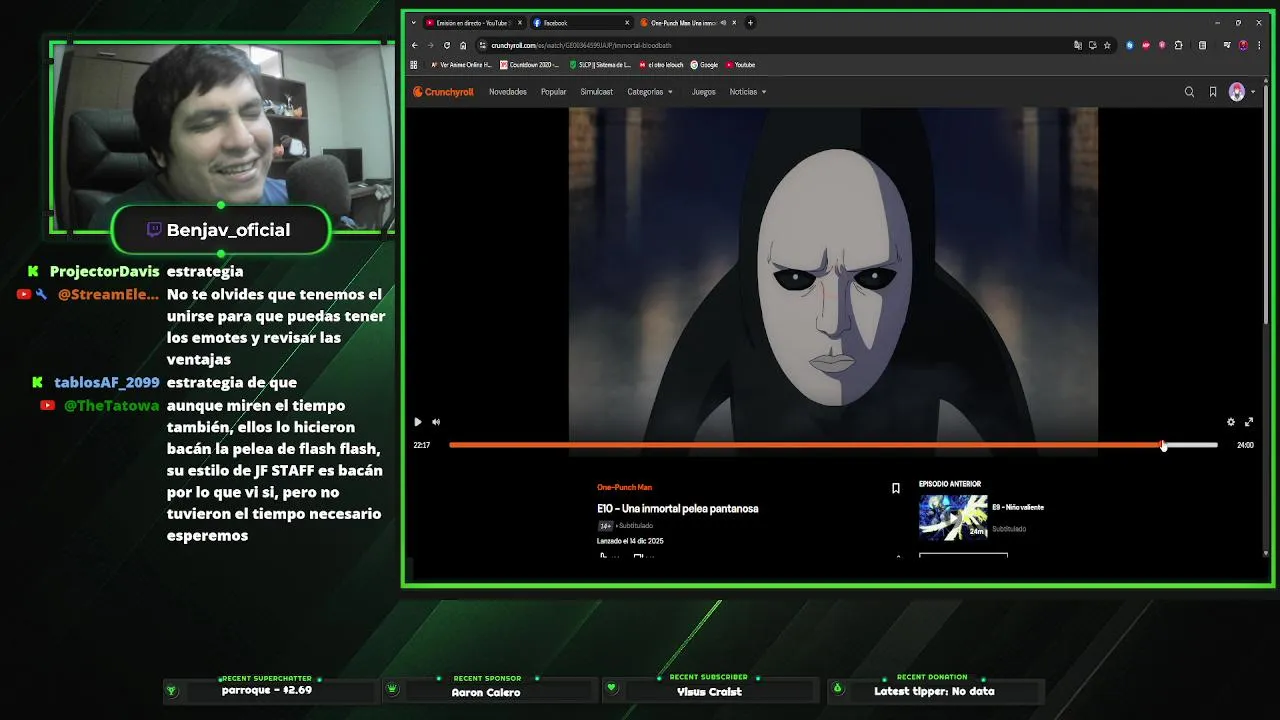Open Ver Anime Online bookmark
This screenshot has width=1280, height=720.
click(x=461, y=65)
